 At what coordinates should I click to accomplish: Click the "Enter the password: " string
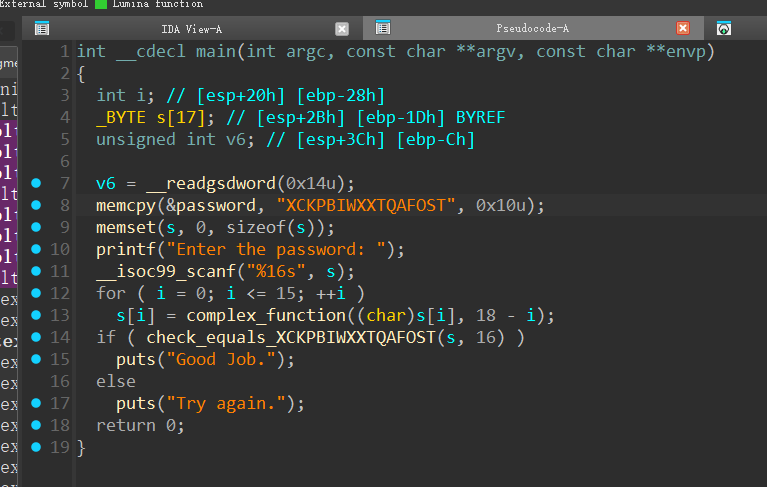[276, 249]
